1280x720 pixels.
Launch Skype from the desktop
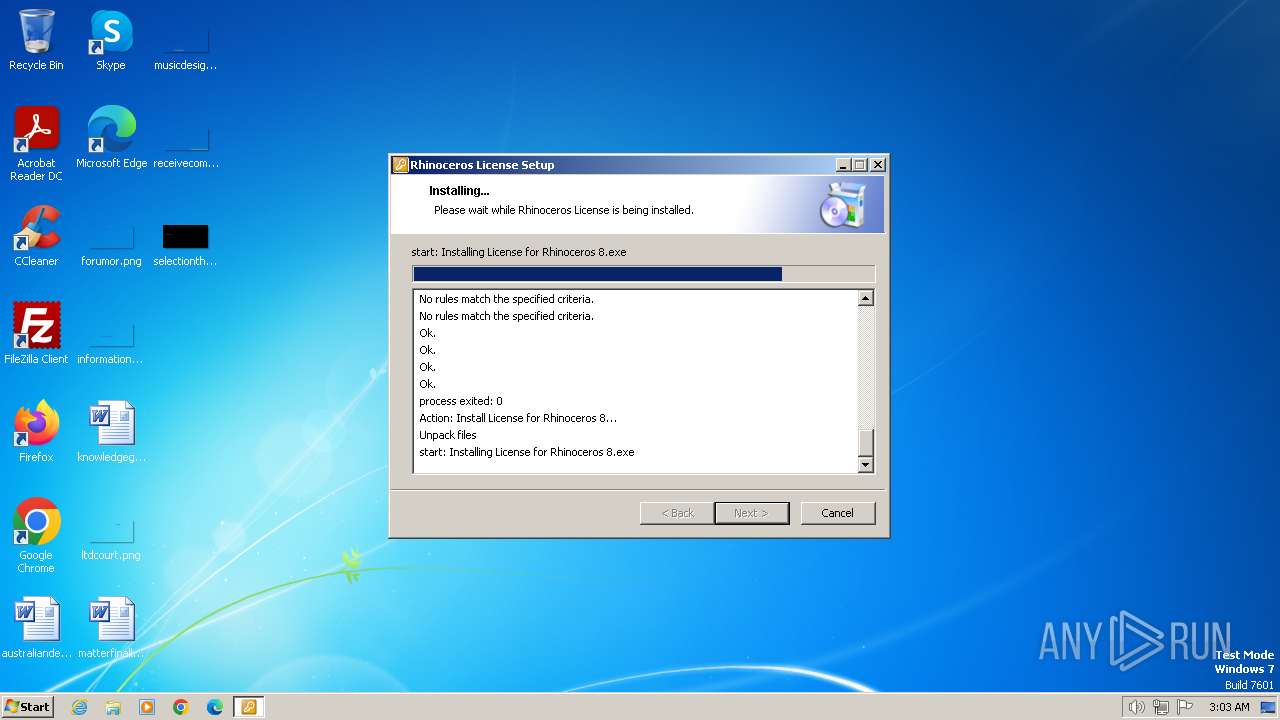111,40
